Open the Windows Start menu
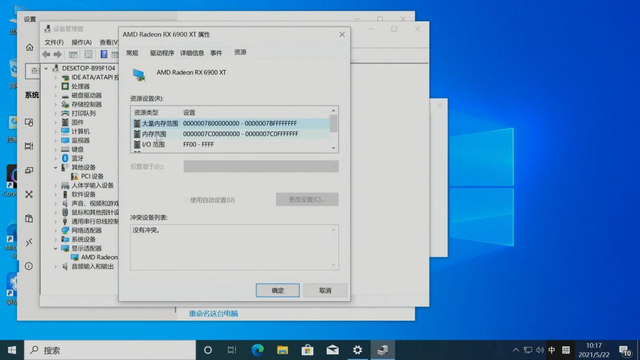The width and height of the screenshot is (640, 360). (12, 350)
